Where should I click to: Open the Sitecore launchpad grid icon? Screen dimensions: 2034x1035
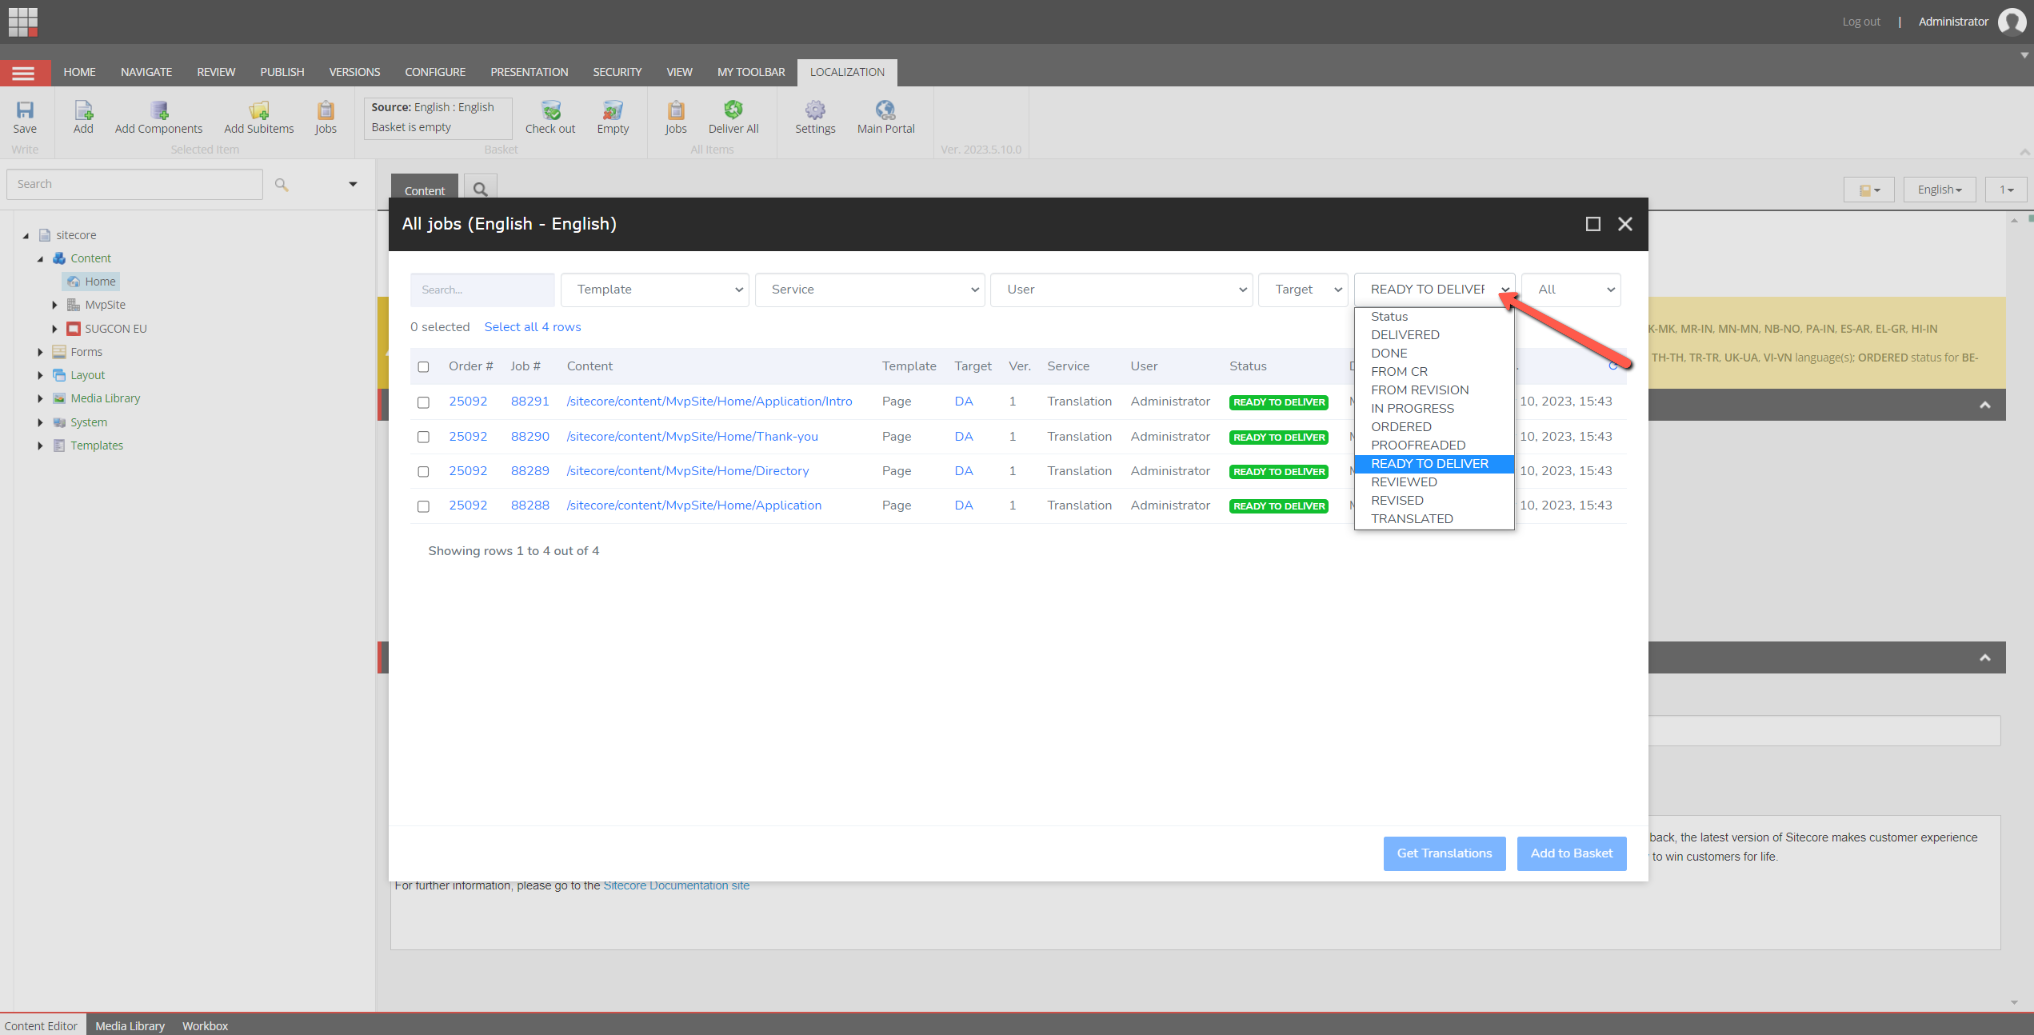tap(22, 21)
